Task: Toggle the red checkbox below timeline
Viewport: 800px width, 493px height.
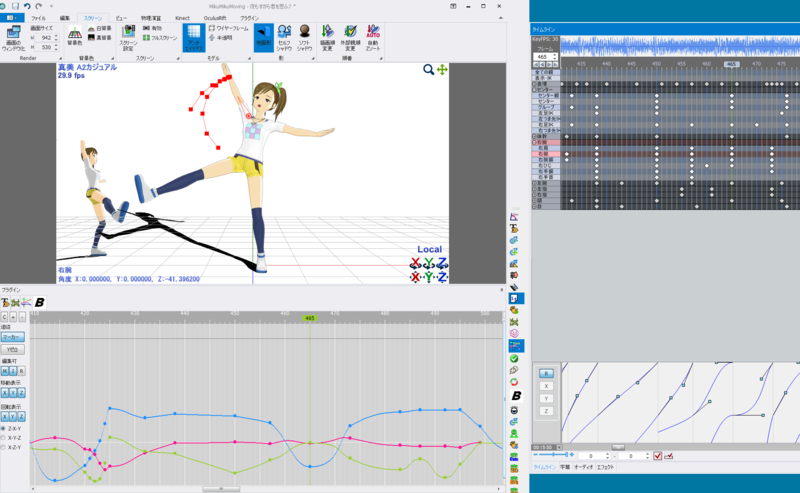Action: pos(658,456)
